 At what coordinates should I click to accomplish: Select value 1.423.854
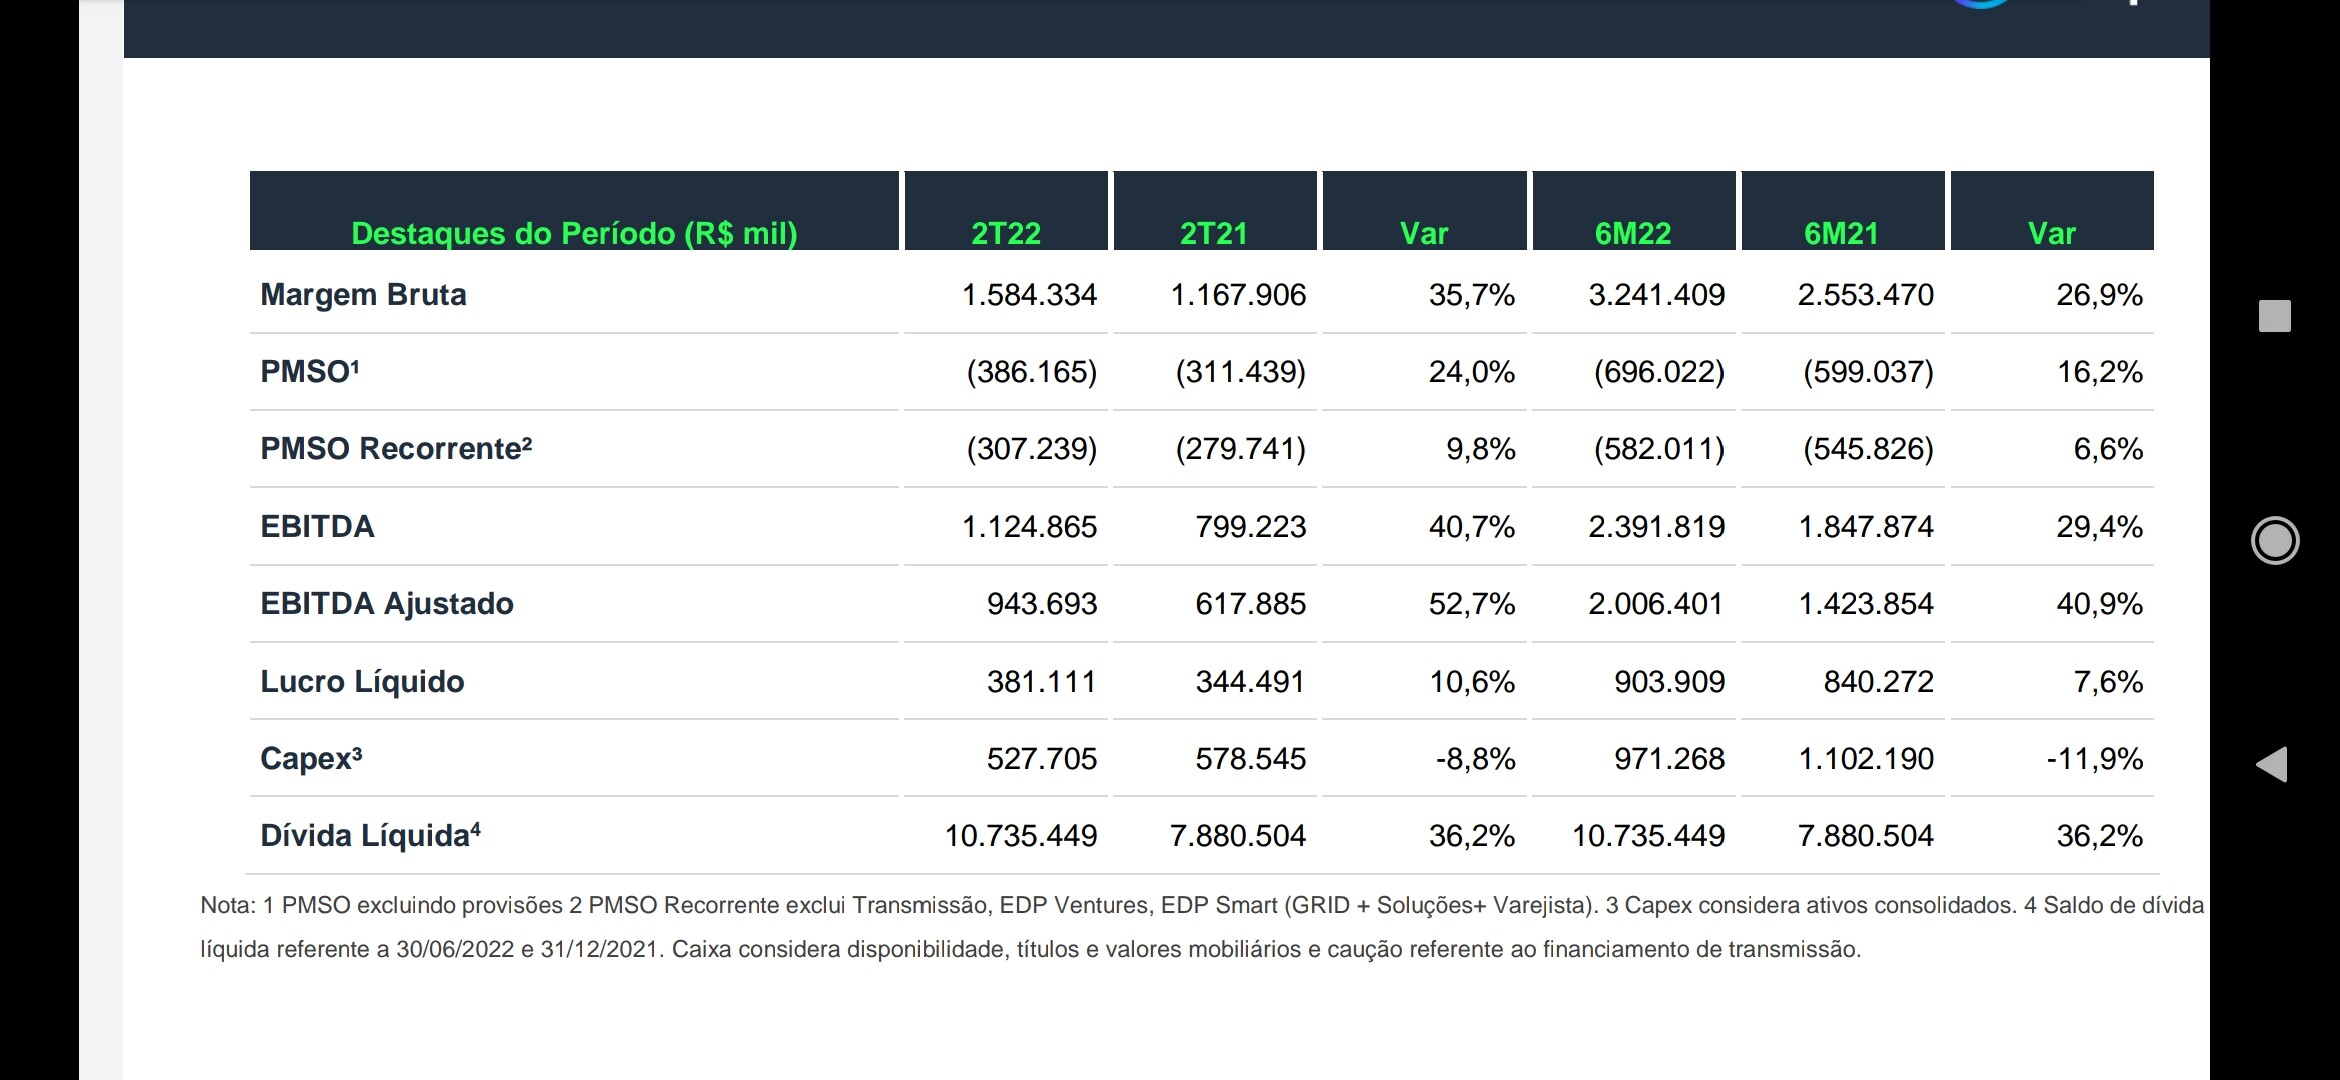point(1866,604)
